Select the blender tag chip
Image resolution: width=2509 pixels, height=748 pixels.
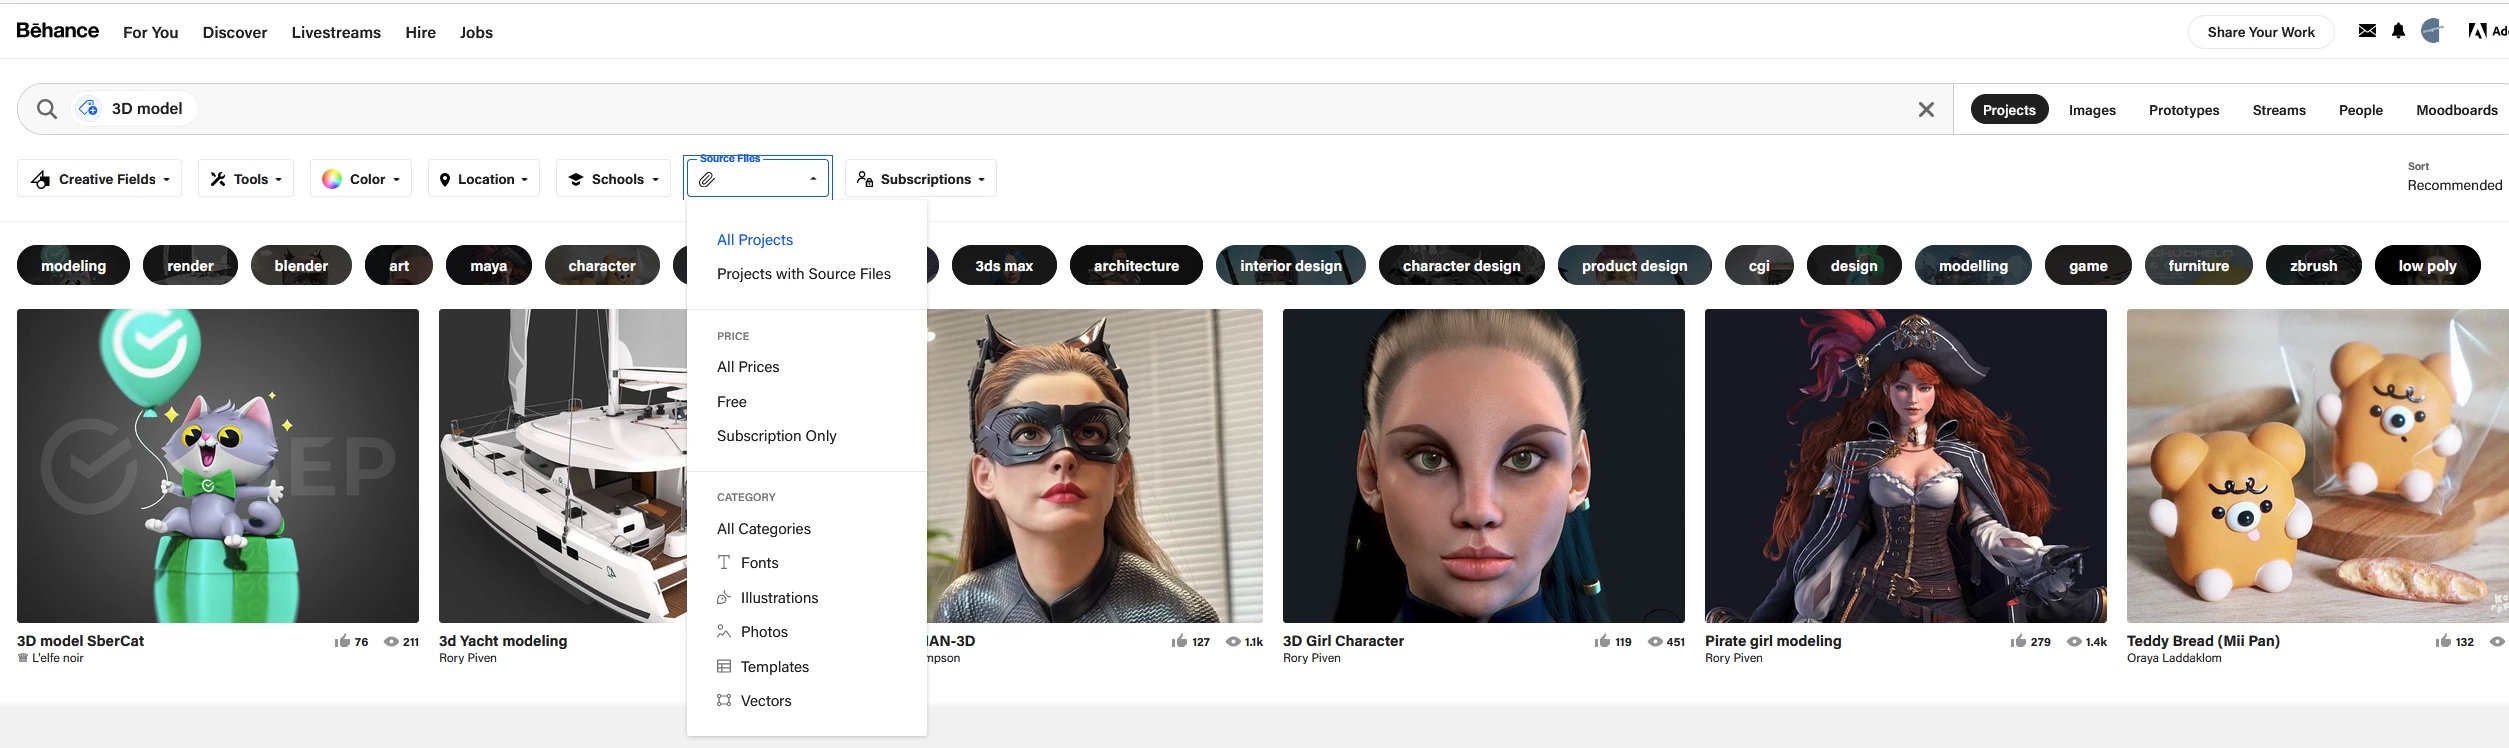[x=301, y=265]
